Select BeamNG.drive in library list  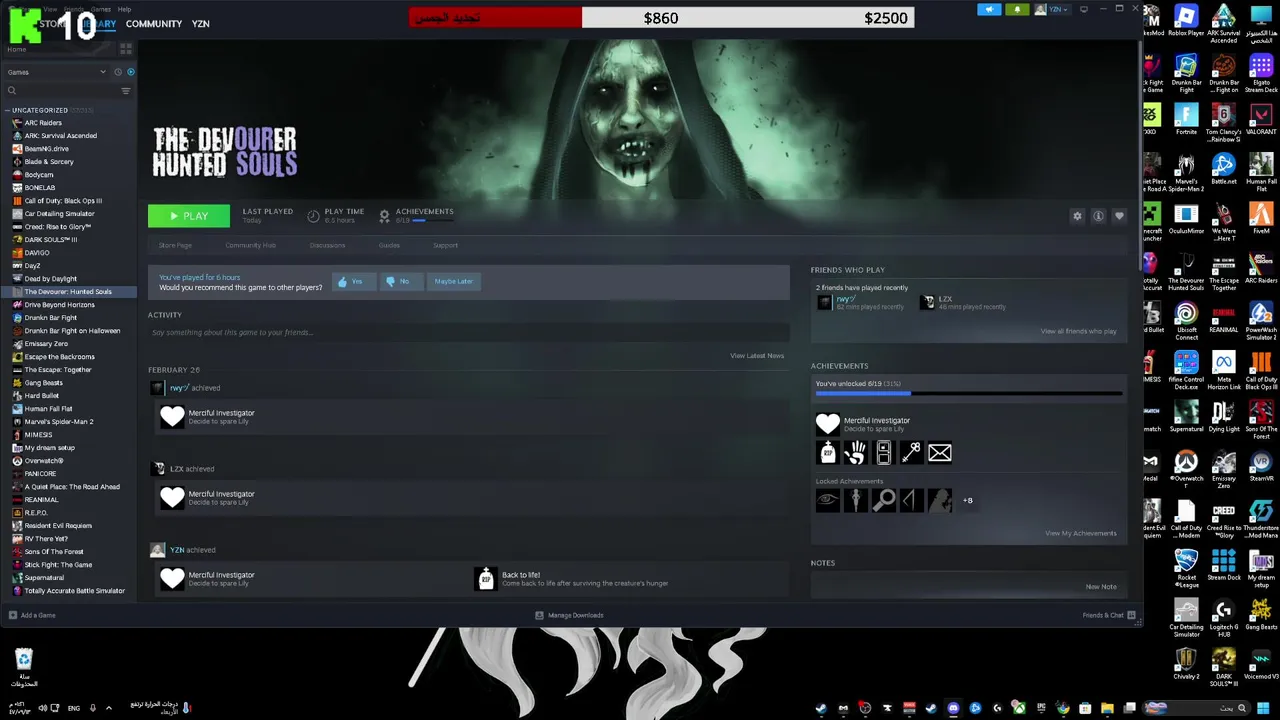click(x=46, y=149)
